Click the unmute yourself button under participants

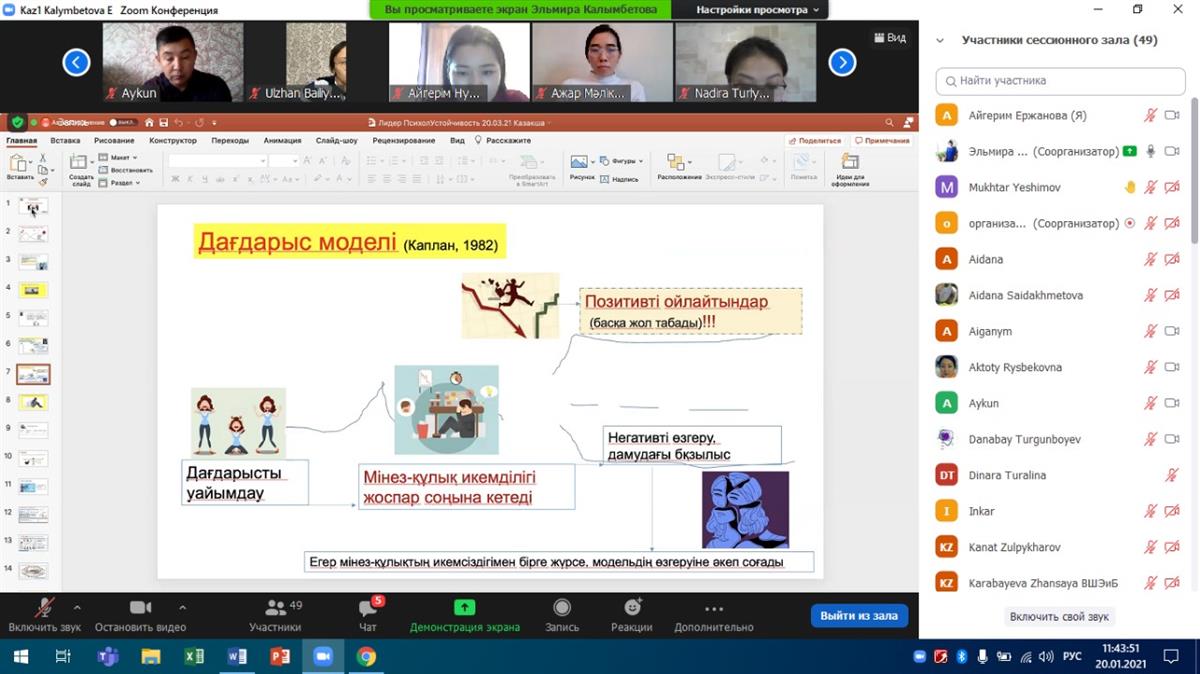tap(1059, 617)
